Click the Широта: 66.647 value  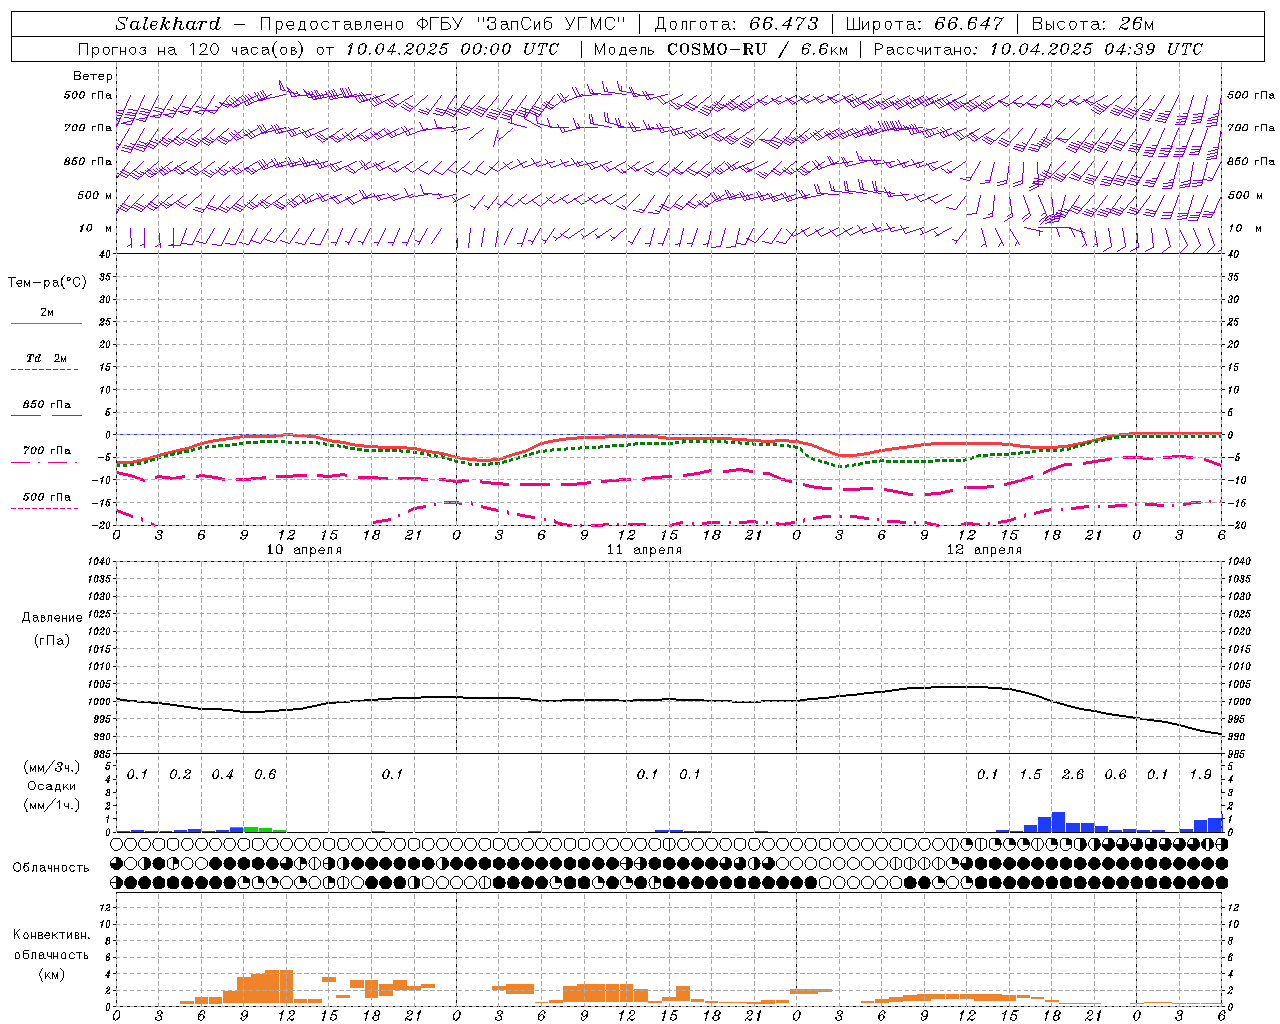tap(925, 24)
